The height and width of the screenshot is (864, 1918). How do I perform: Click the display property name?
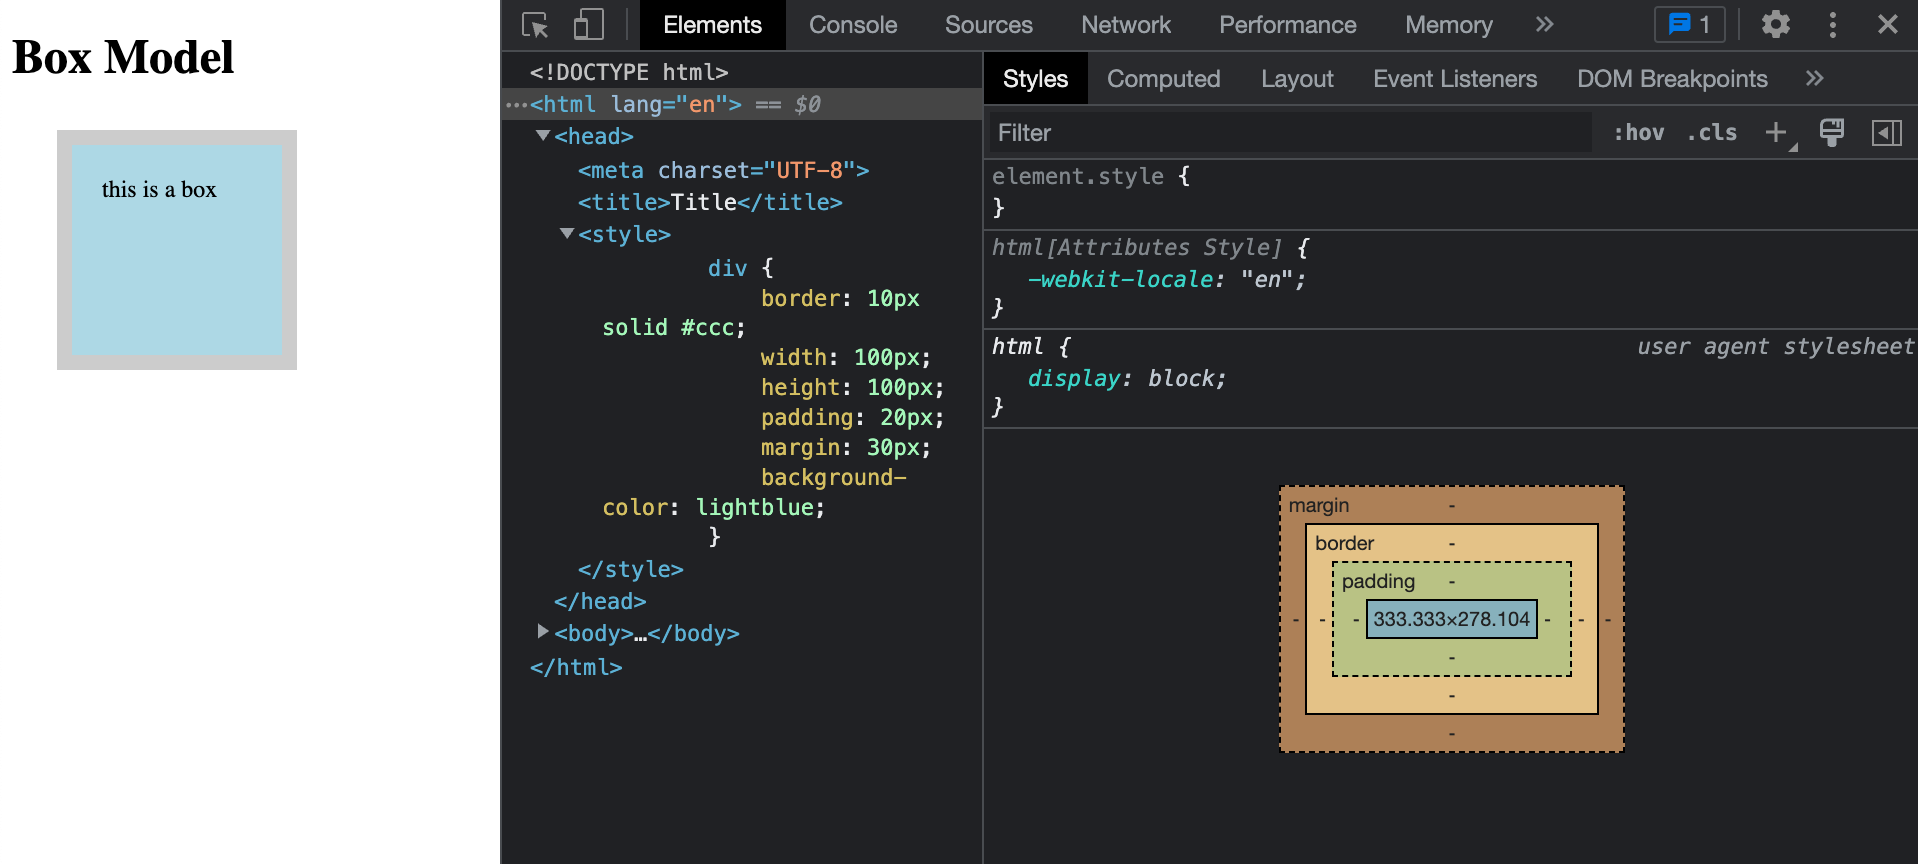[x=1074, y=378]
